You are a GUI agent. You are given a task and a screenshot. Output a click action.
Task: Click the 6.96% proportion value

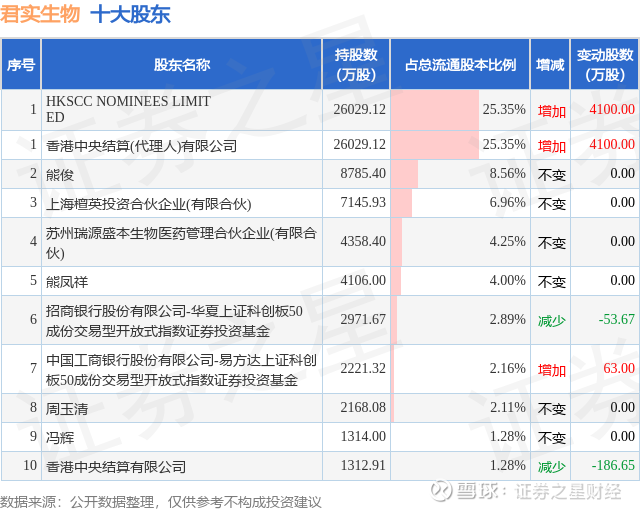pyautogui.click(x=507, y=202)
